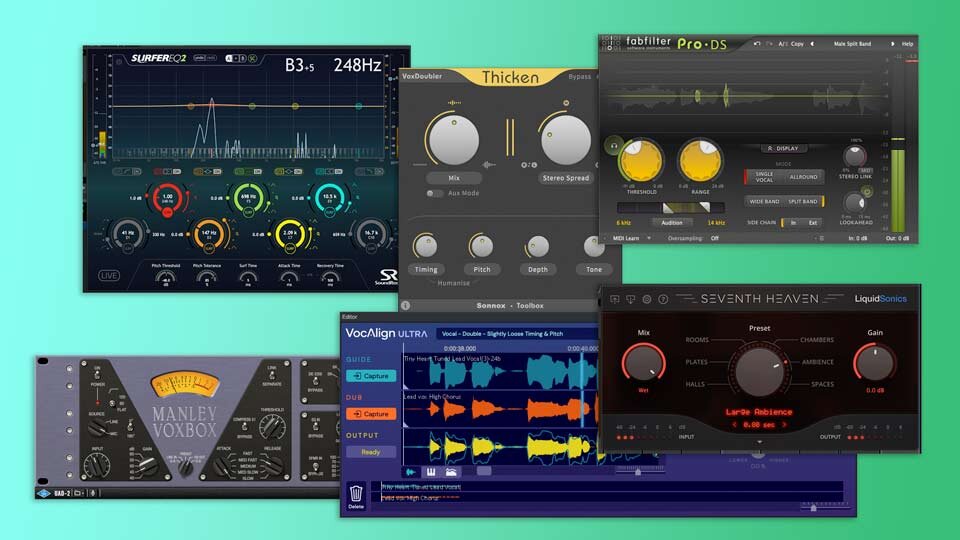960x540 pixels.
Task: Click the VocAlign waveform view icon
Action: point(410,471)
